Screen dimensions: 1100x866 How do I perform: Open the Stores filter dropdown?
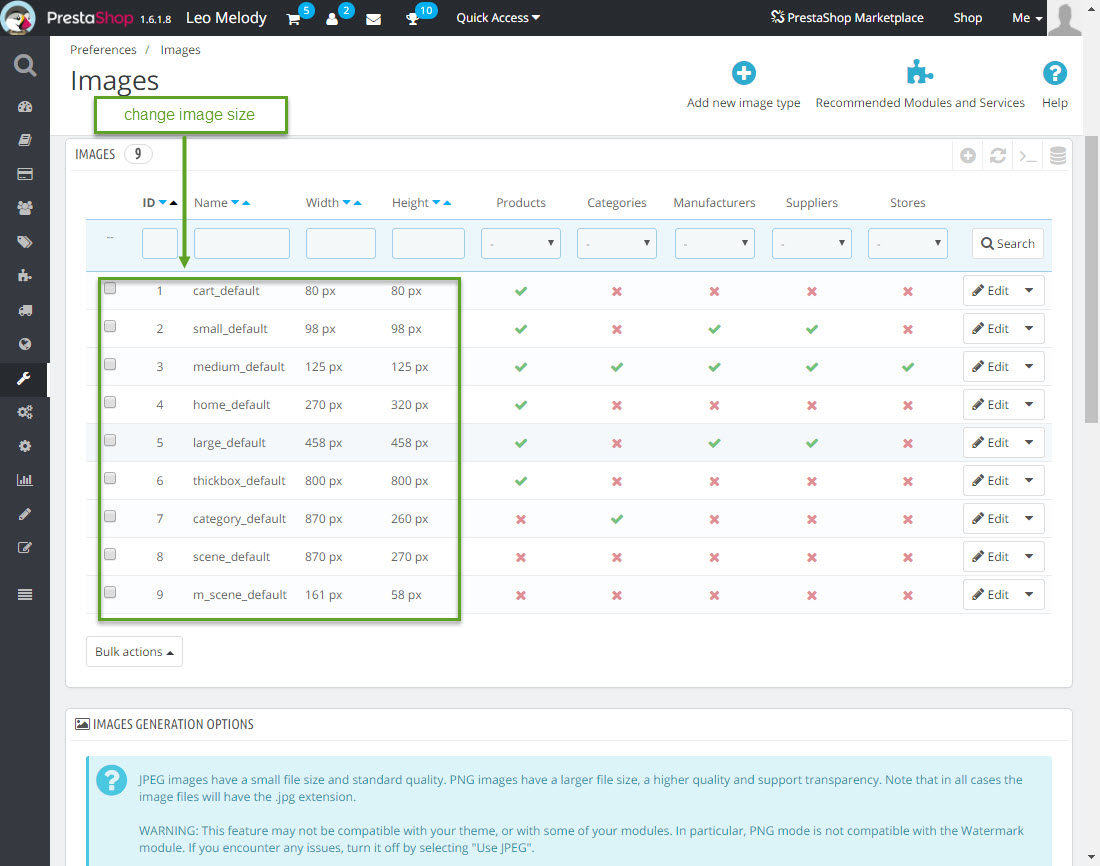(908, 244)
